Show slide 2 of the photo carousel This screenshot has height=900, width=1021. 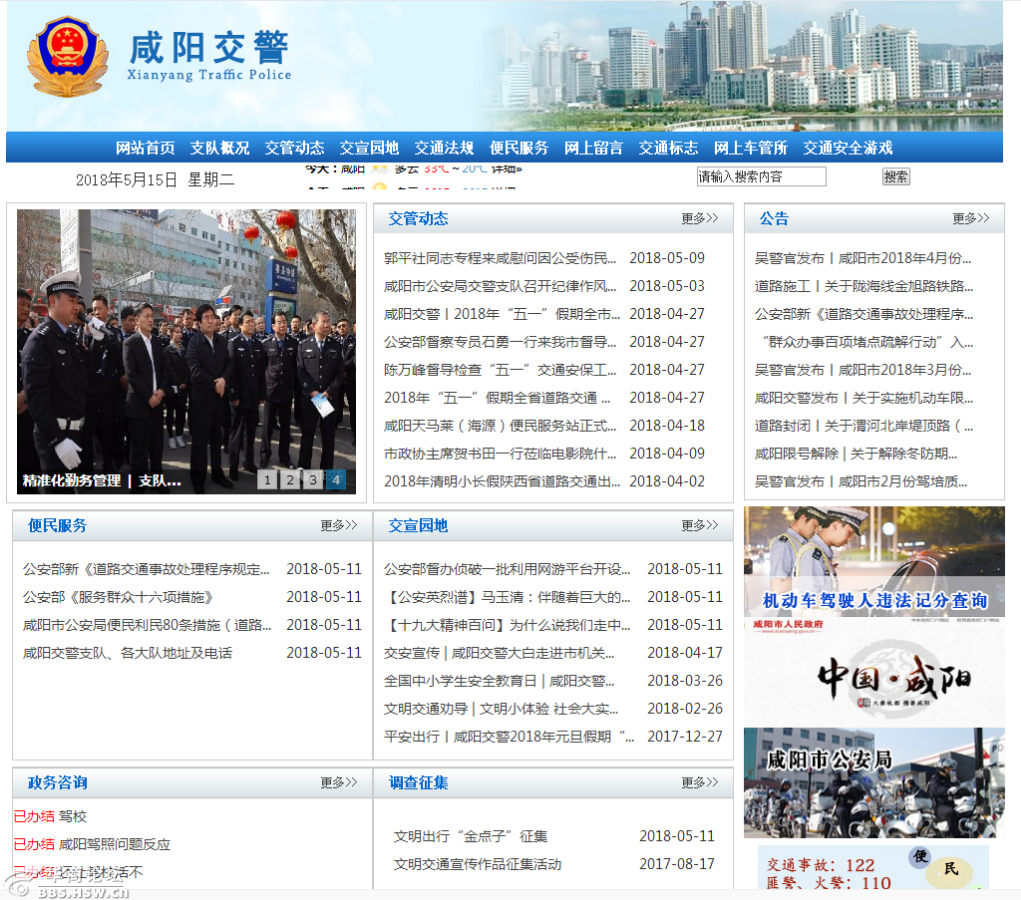pos(290,480)
